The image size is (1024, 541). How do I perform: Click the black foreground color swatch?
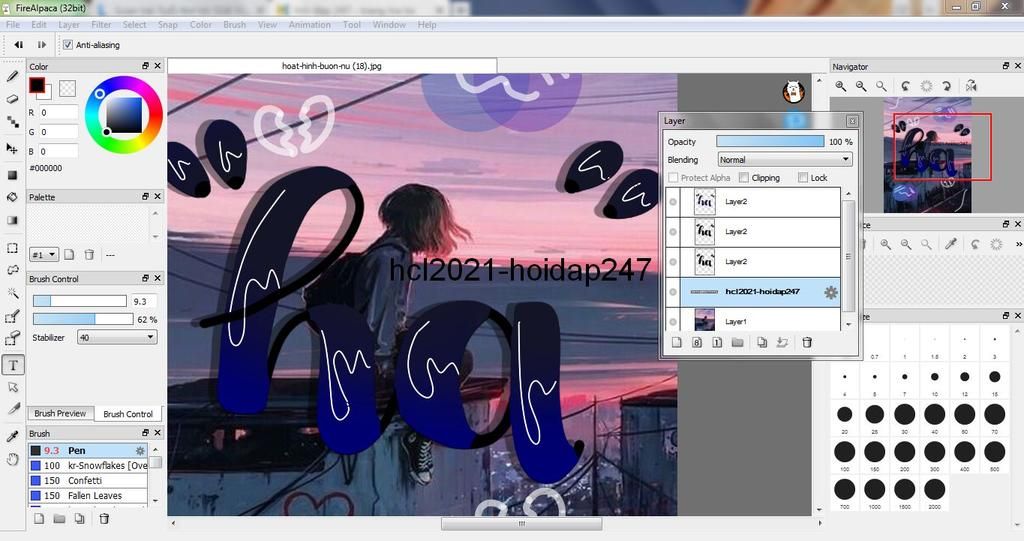[x=37, y=85]
